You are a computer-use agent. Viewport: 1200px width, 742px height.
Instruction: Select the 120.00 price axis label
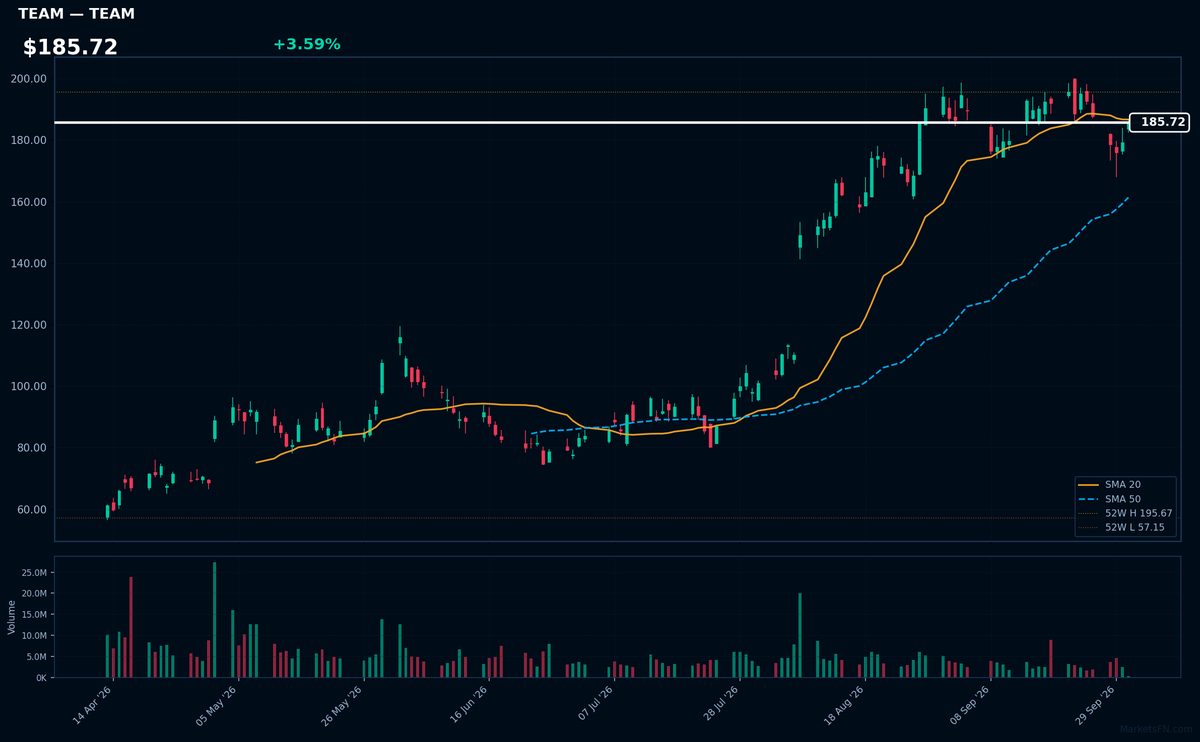28,325
